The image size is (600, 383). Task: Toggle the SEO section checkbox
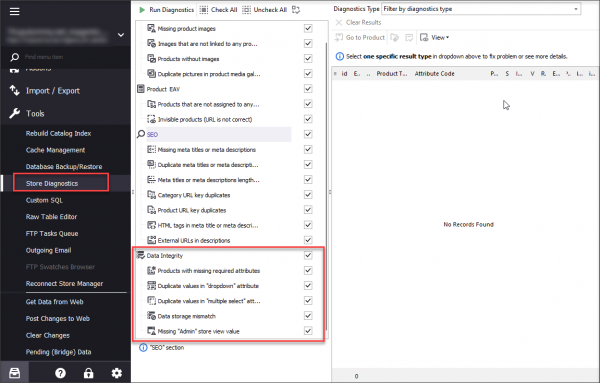pos(308,134)
